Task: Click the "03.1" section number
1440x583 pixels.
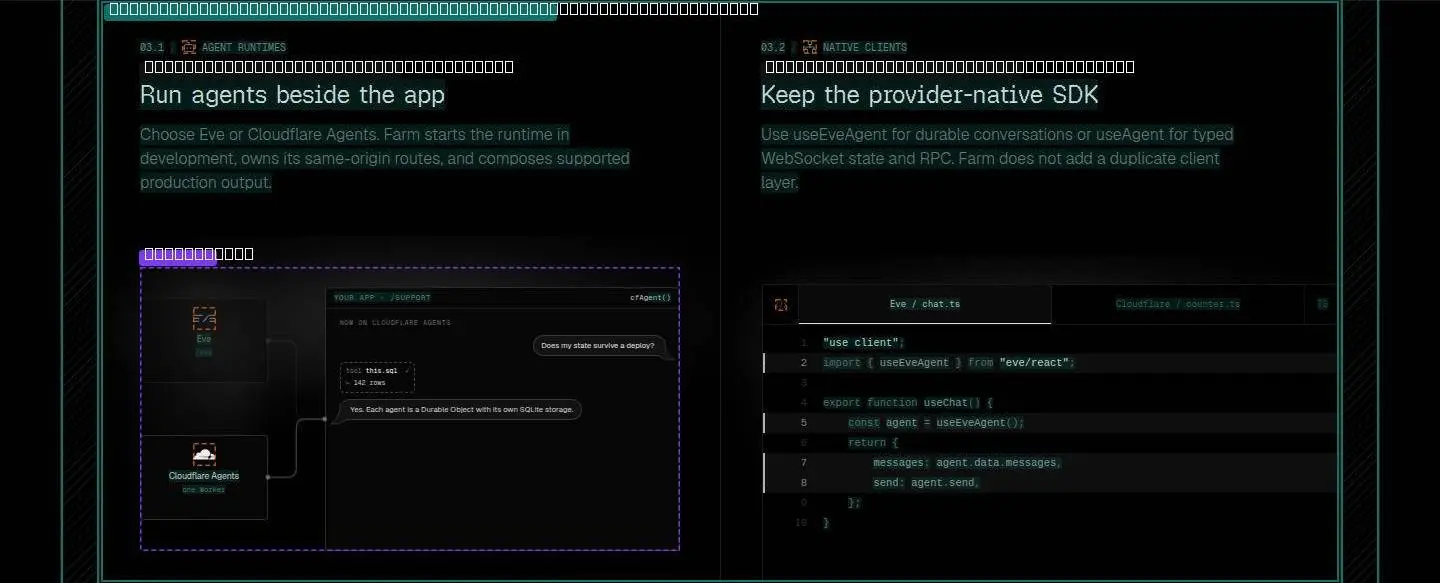Action: [152, 47]
